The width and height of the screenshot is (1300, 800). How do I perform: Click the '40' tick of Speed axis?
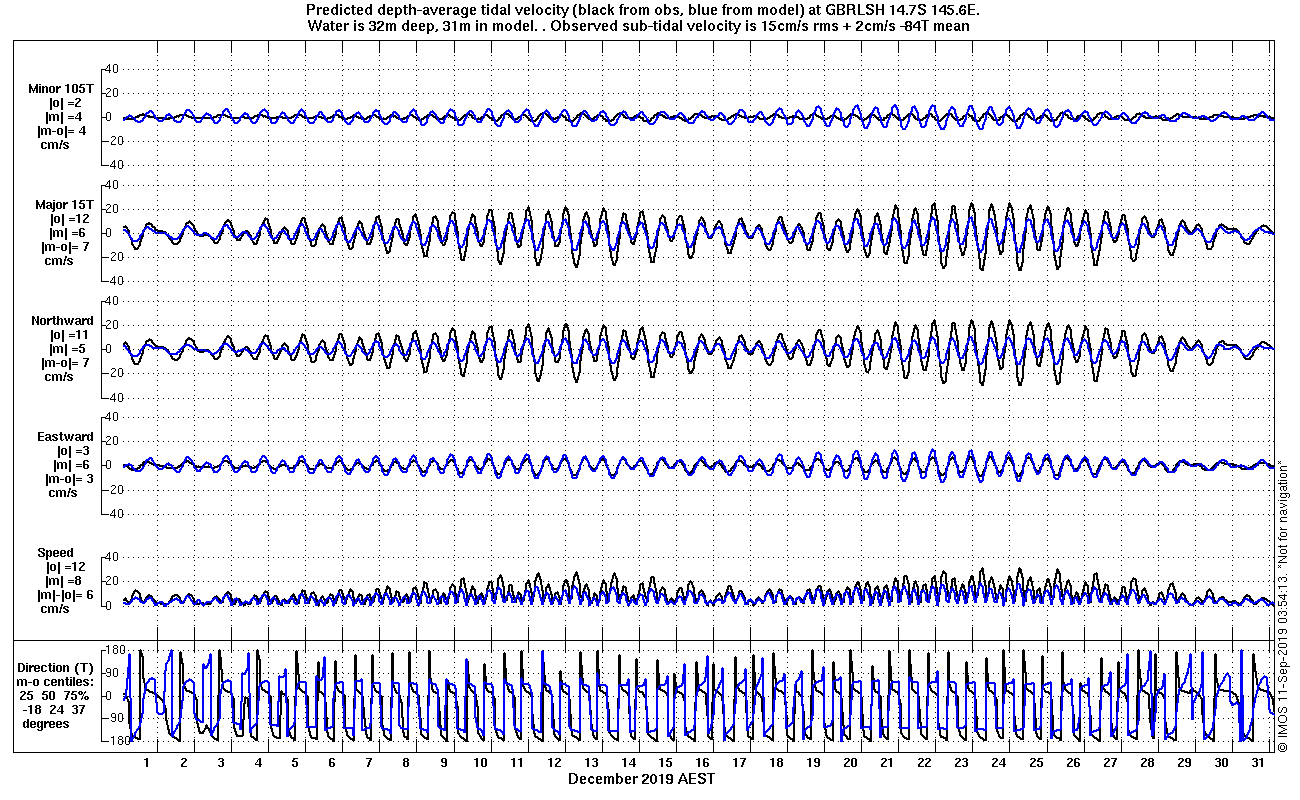(112, 557)
